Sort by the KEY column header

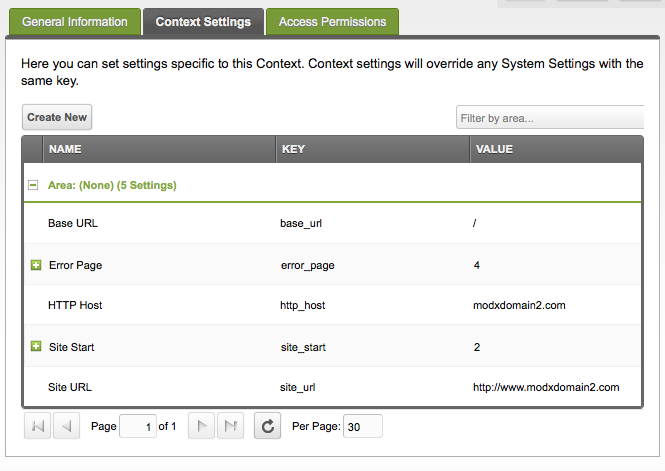373,149
